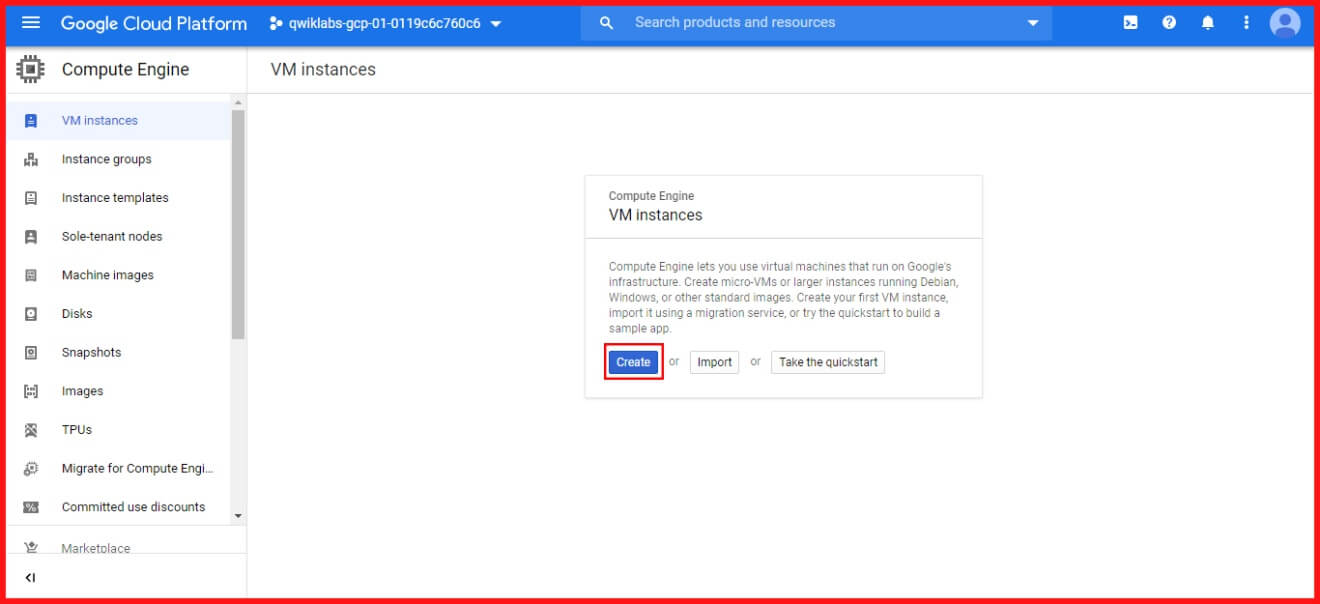
Task: Open the hamburger navigation menu
Action: (x=31, y=22)
